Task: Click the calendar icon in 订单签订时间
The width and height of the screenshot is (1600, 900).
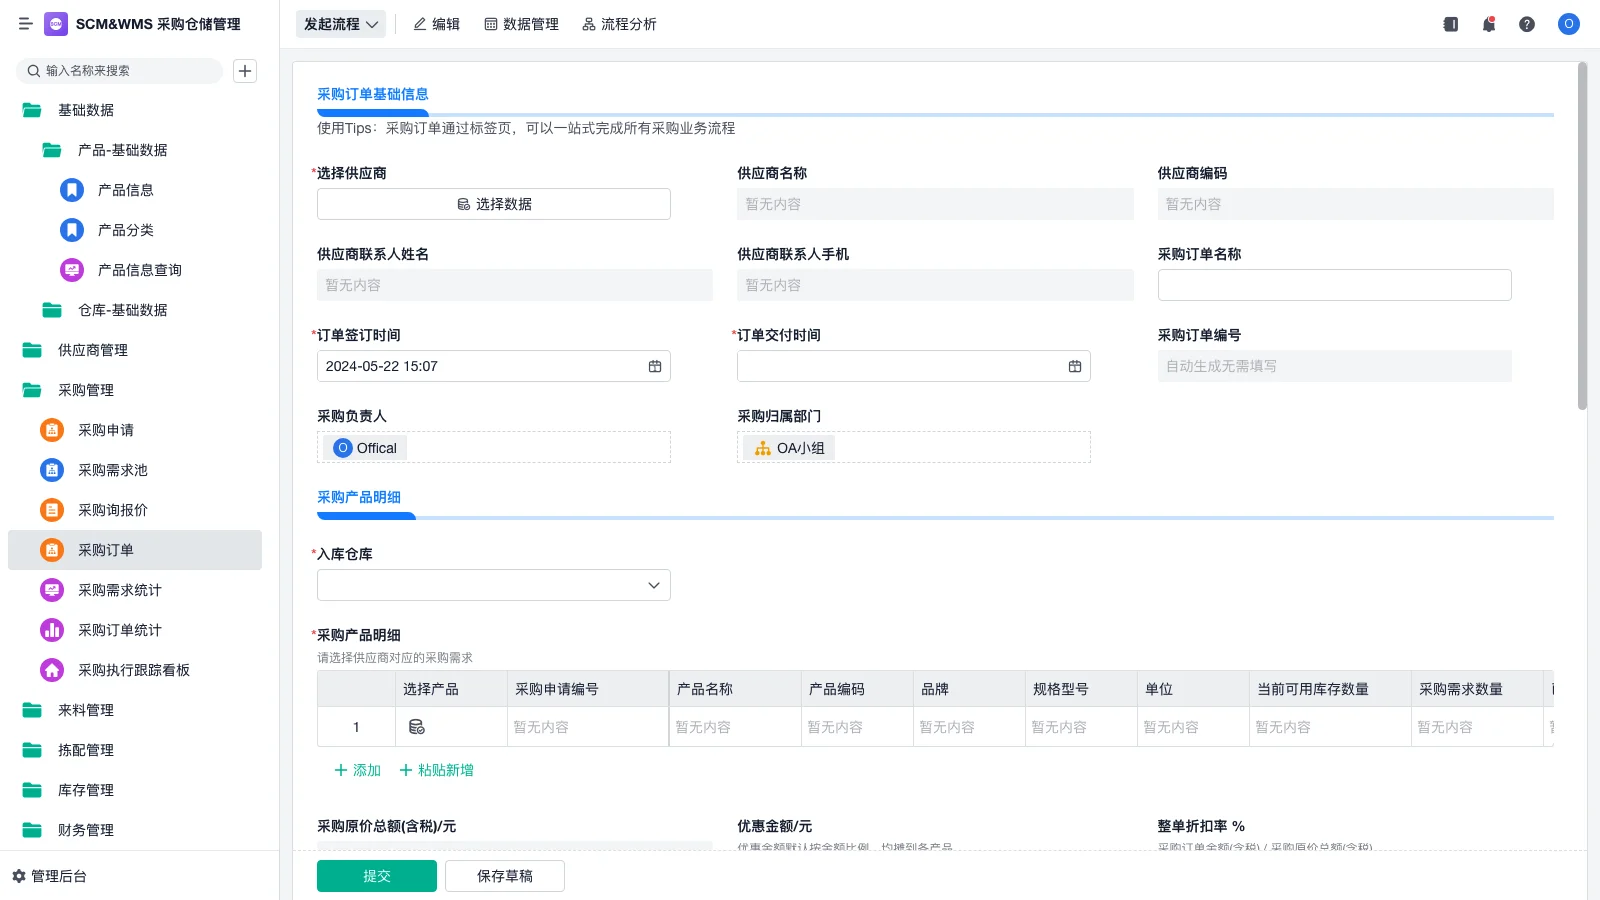Action: pos(655,366)
